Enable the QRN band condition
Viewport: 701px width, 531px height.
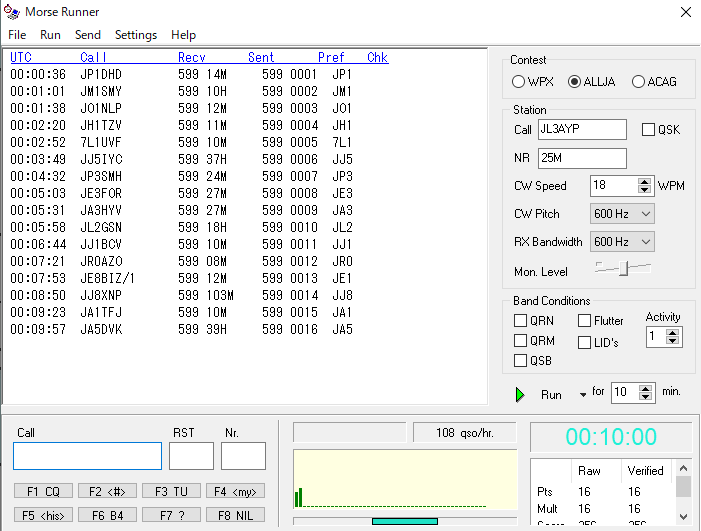coord(520,320)
